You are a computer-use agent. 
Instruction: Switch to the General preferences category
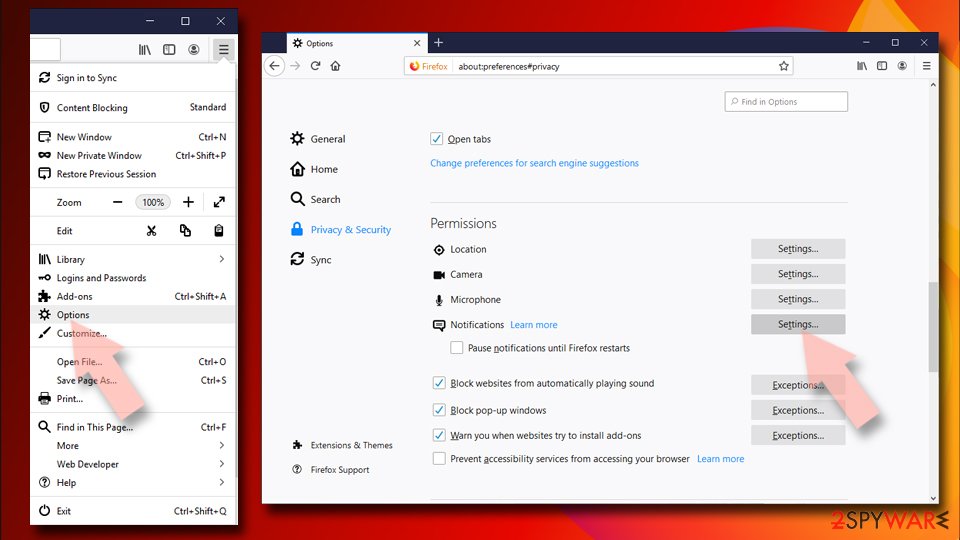[x=318, y=139]
